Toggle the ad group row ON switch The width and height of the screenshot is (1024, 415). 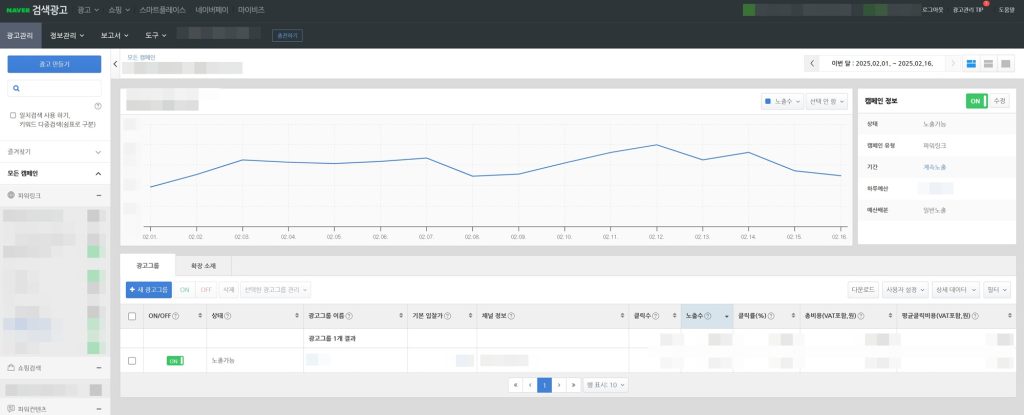175,361
